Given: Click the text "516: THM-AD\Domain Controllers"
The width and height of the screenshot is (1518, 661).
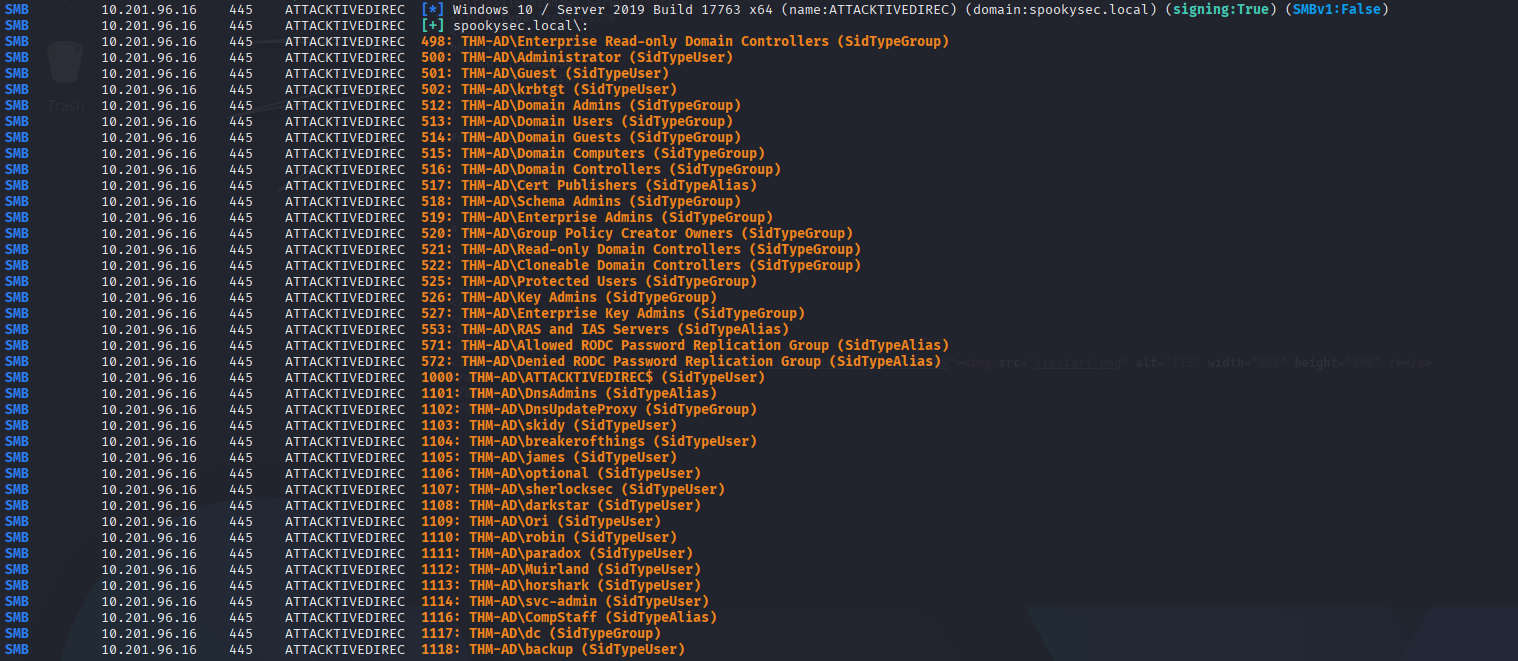Looking at the screenshot, I should (x=541, y=169).
